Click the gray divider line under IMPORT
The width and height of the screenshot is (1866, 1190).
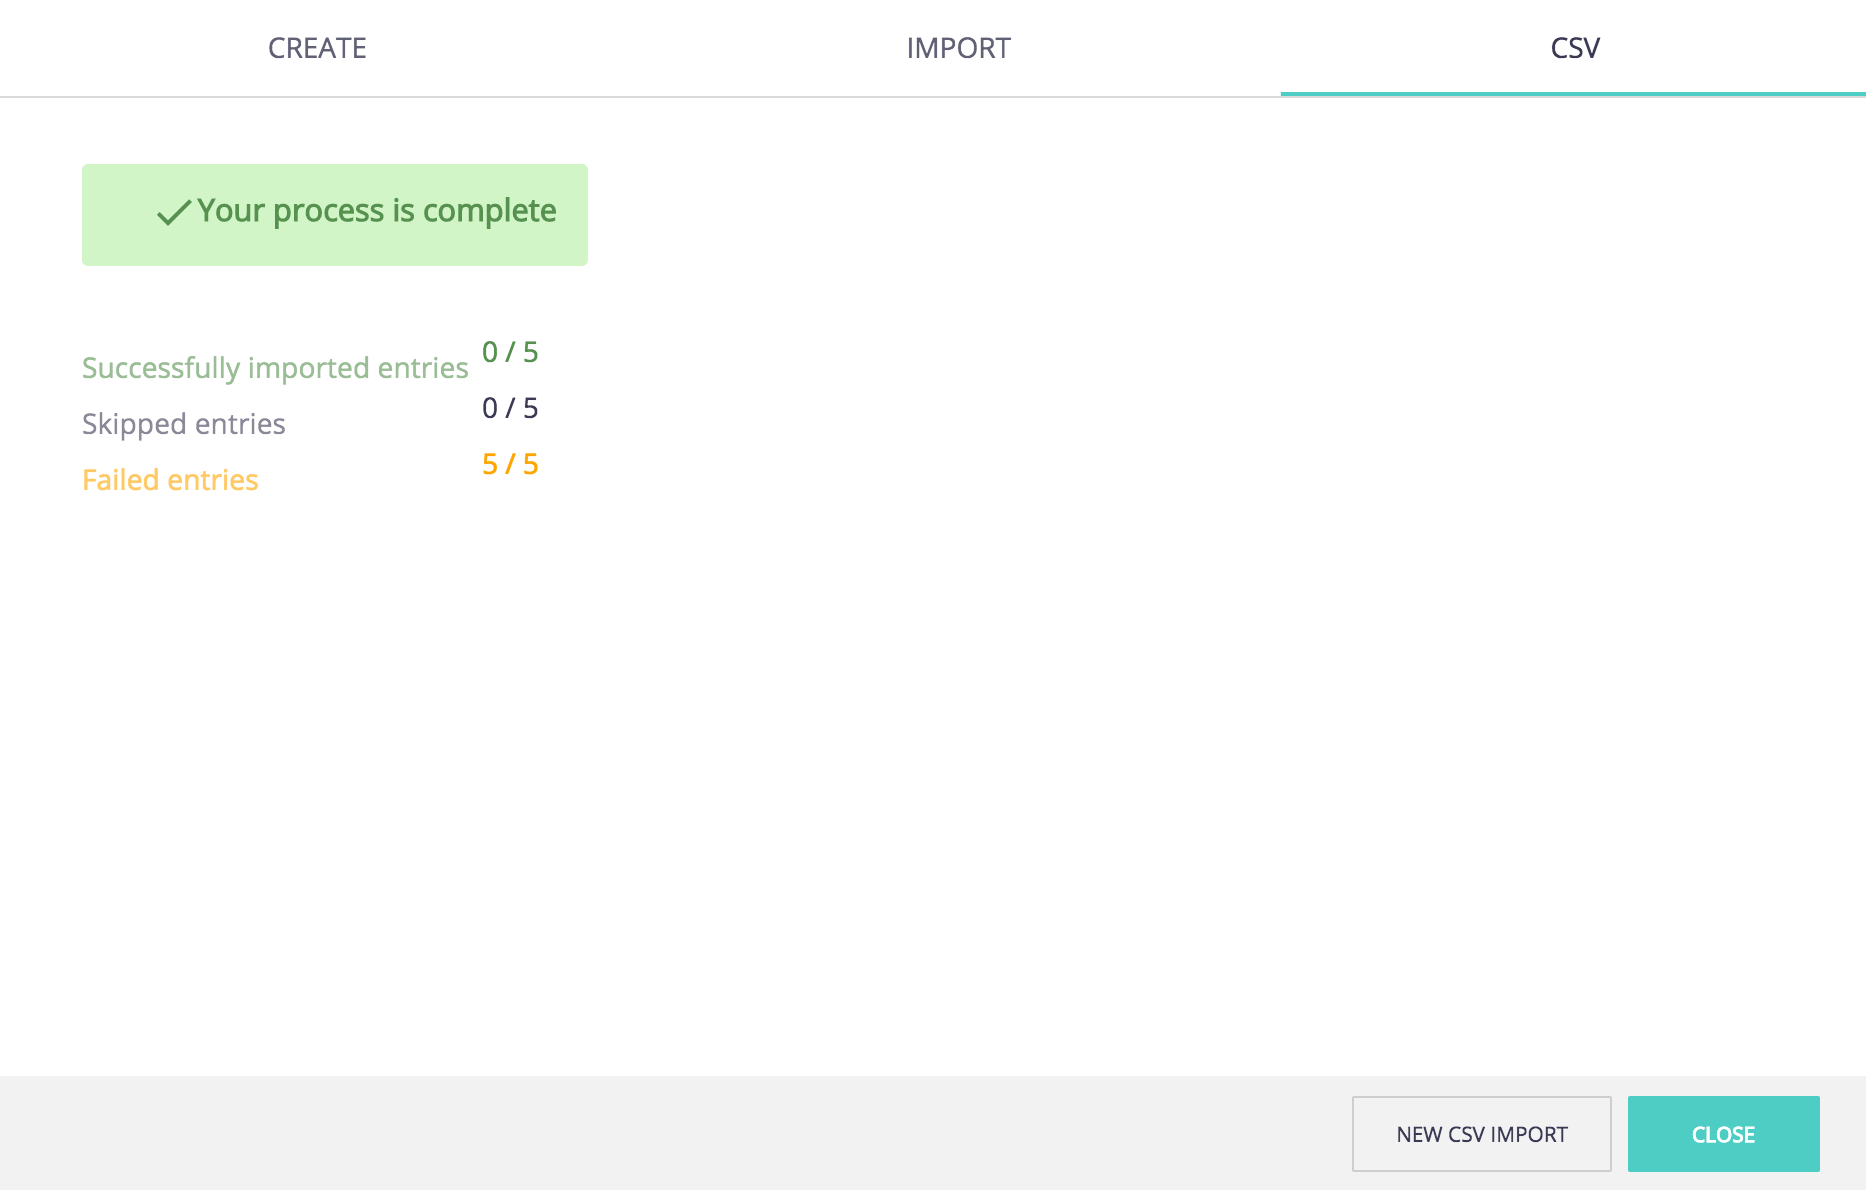(960, 96)
